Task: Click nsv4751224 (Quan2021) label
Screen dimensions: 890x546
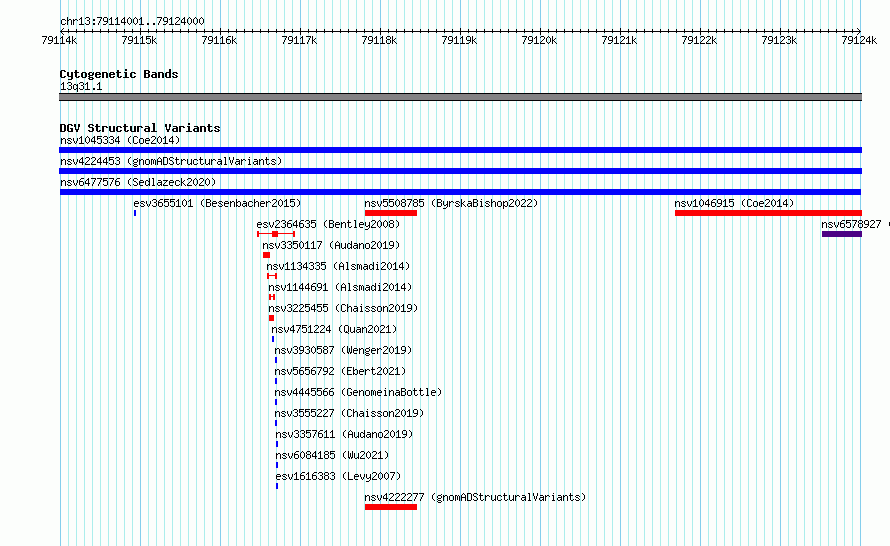Action: pyautogui.click(x=334, y=329)
